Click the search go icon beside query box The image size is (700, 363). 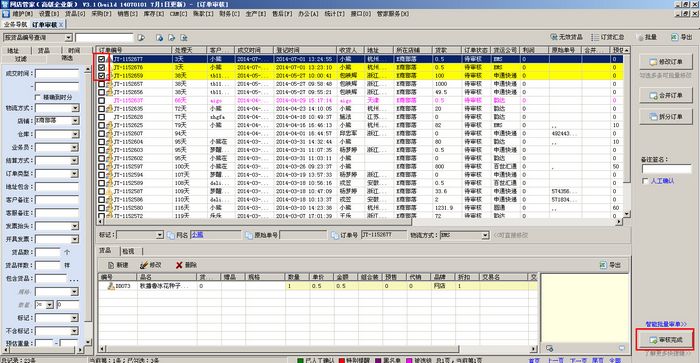pos(141,38)
